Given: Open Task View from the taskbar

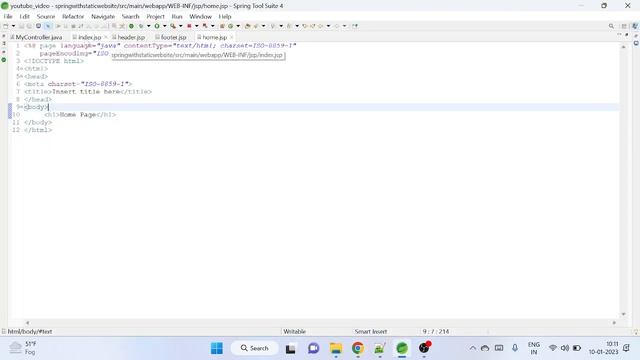Looking at the screenshot, I should tap(290, 348).
